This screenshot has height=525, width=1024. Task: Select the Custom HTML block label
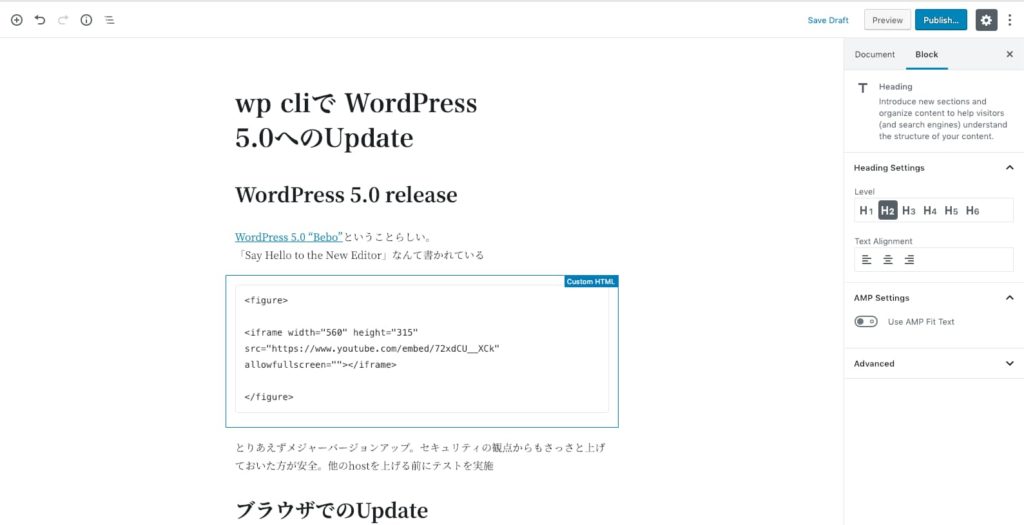tap(590, 281)
